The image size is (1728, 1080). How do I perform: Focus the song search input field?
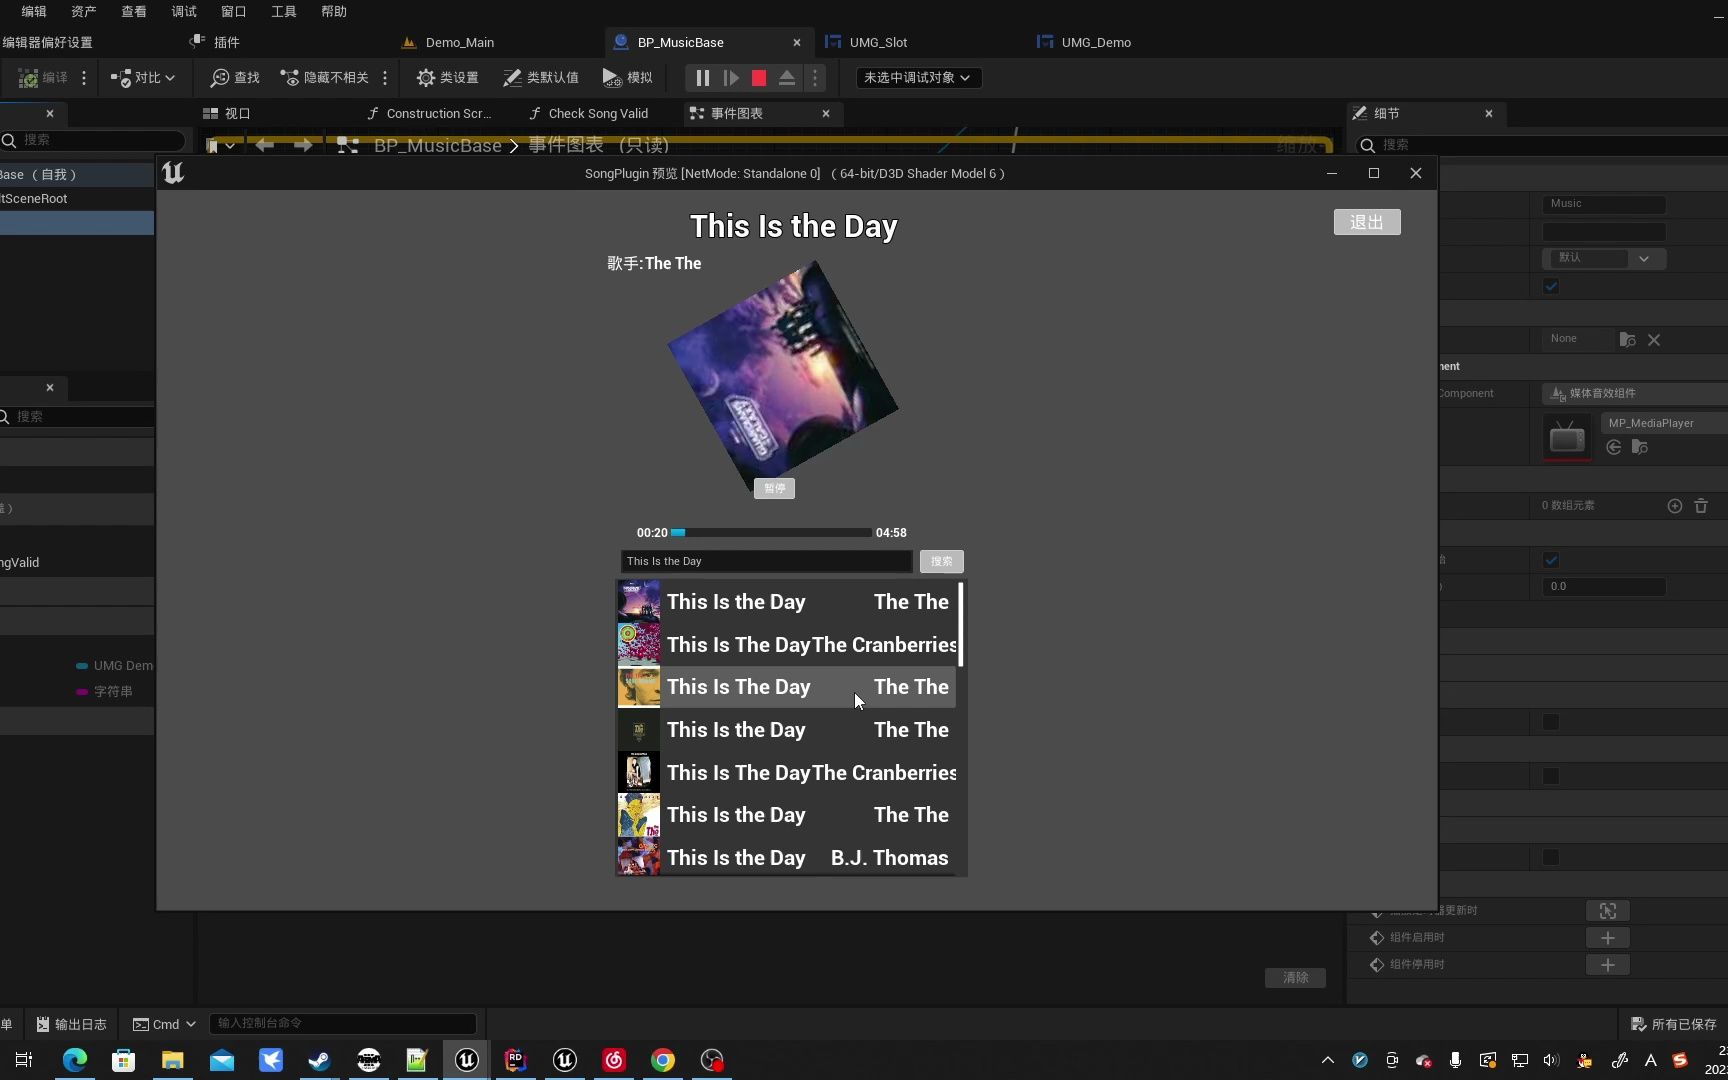point(766,562)
